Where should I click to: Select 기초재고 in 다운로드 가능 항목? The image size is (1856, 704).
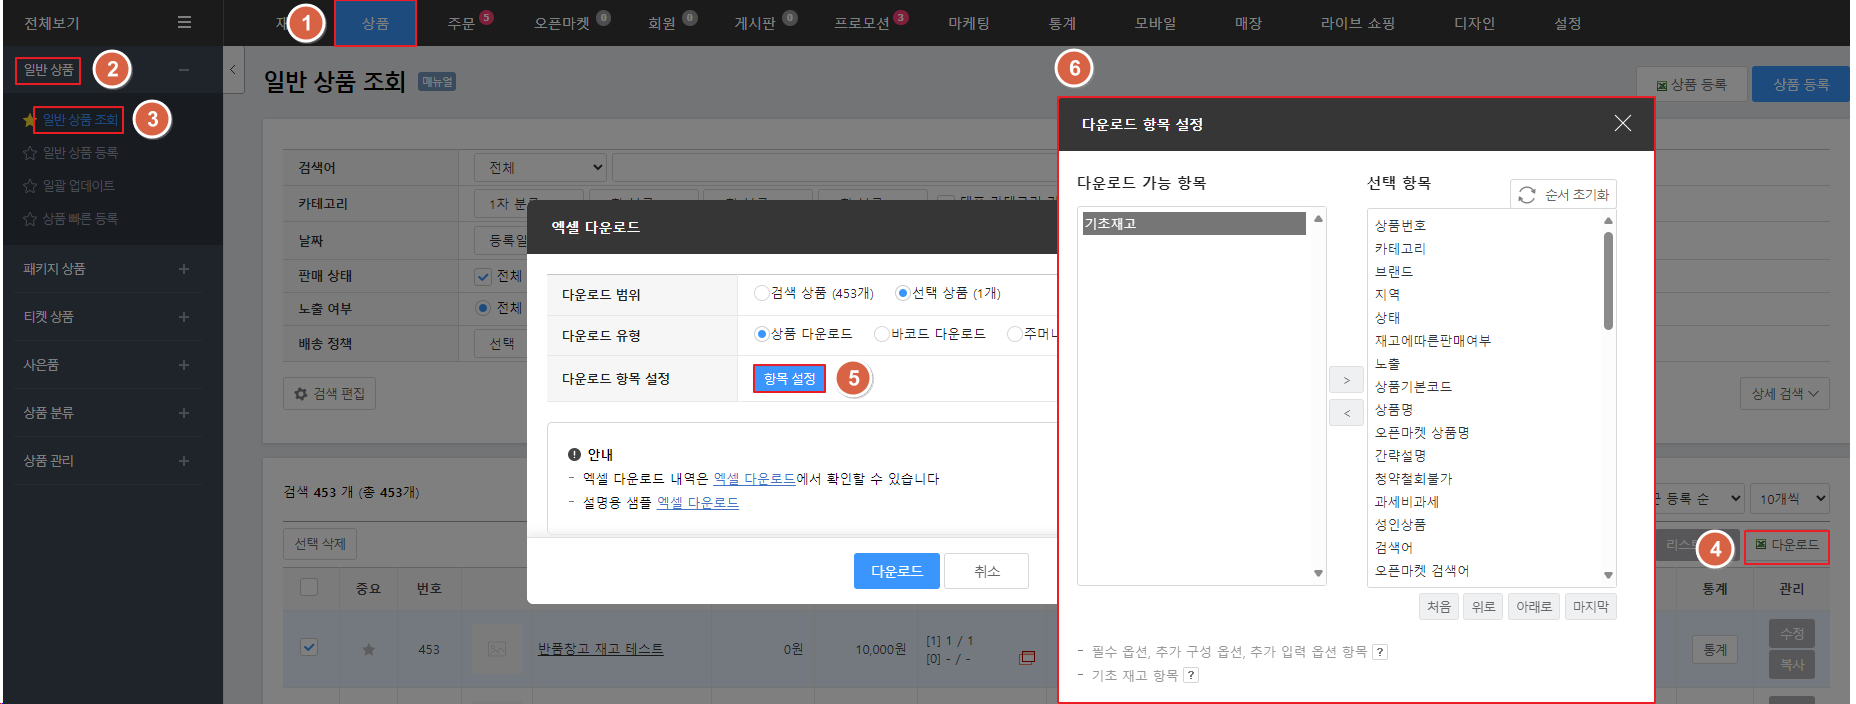click(1194, 224)
